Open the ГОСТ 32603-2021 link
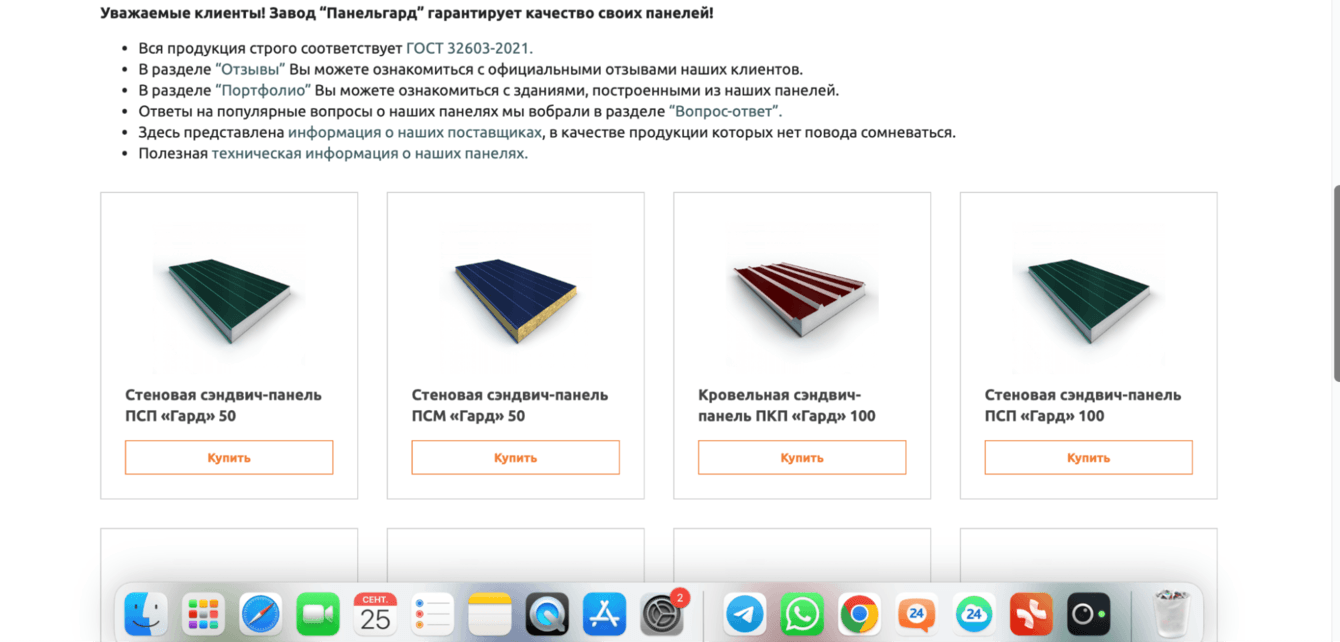1340x642 pixels. [469, 48]
